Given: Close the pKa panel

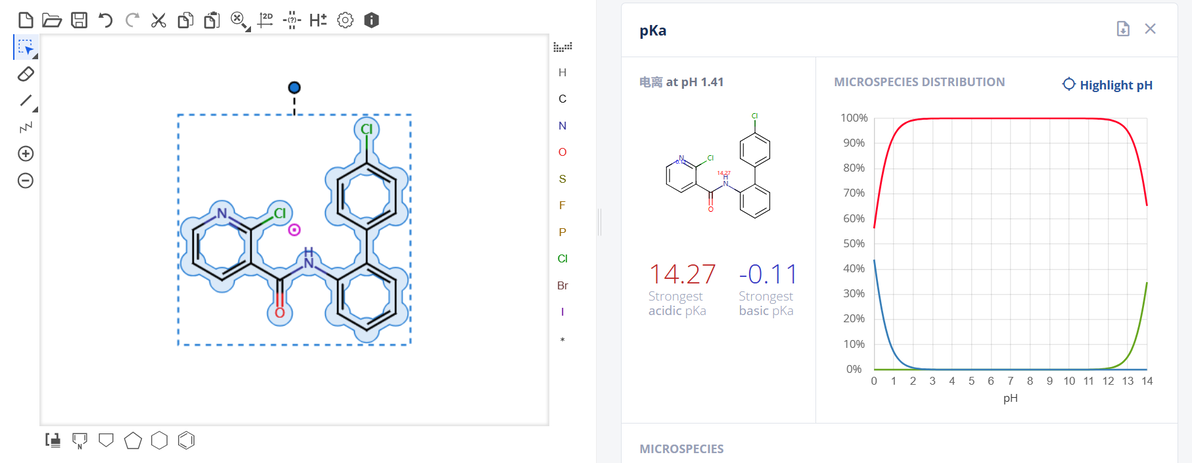Looking at the screenshot, I should click(x=1150, y=29).
